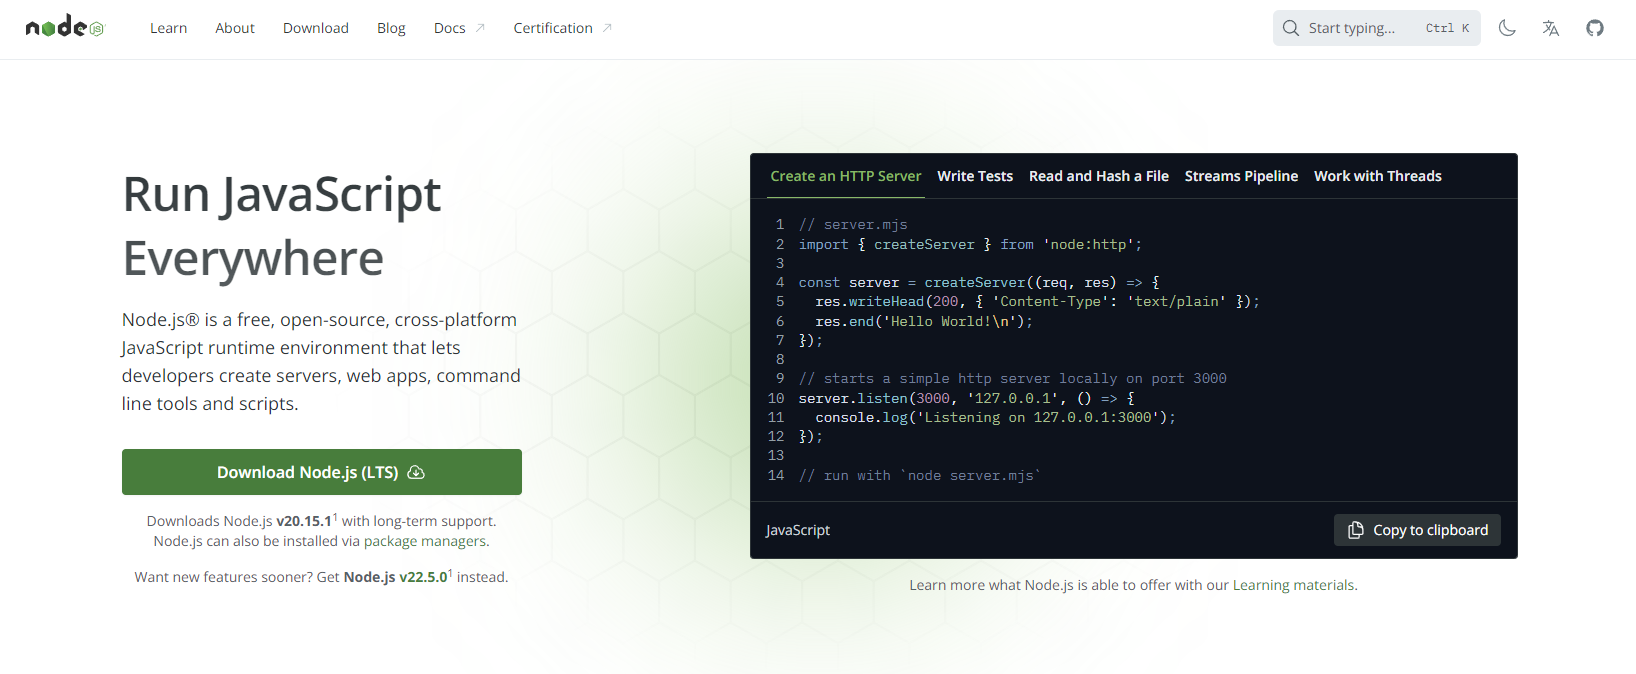Click the footnote superscript after v20.15.1
Viewport: 1636px width, 674px height.
335,517
